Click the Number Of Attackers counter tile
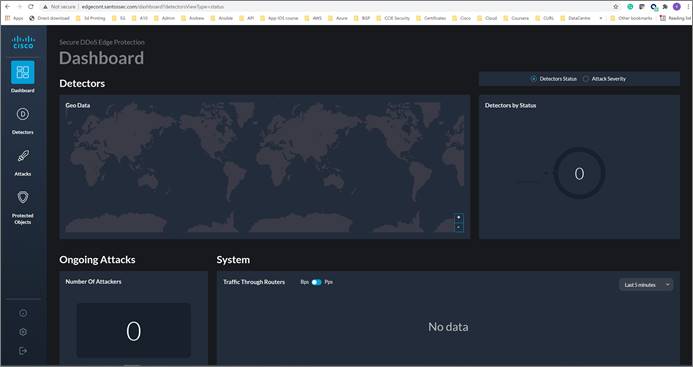693x367 pixels. [133, 331]
